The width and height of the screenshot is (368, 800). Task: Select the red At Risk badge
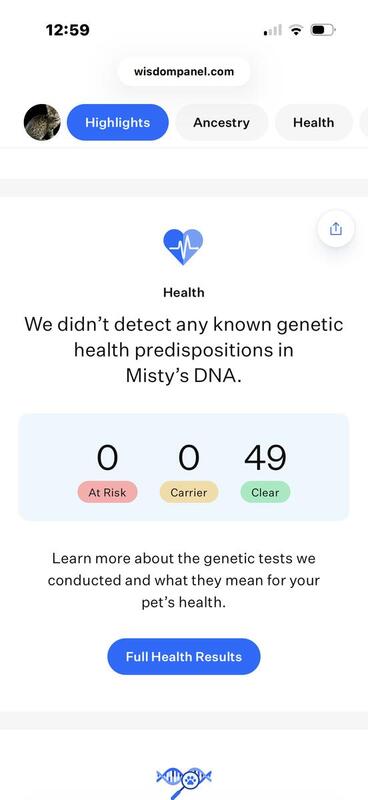107,492
